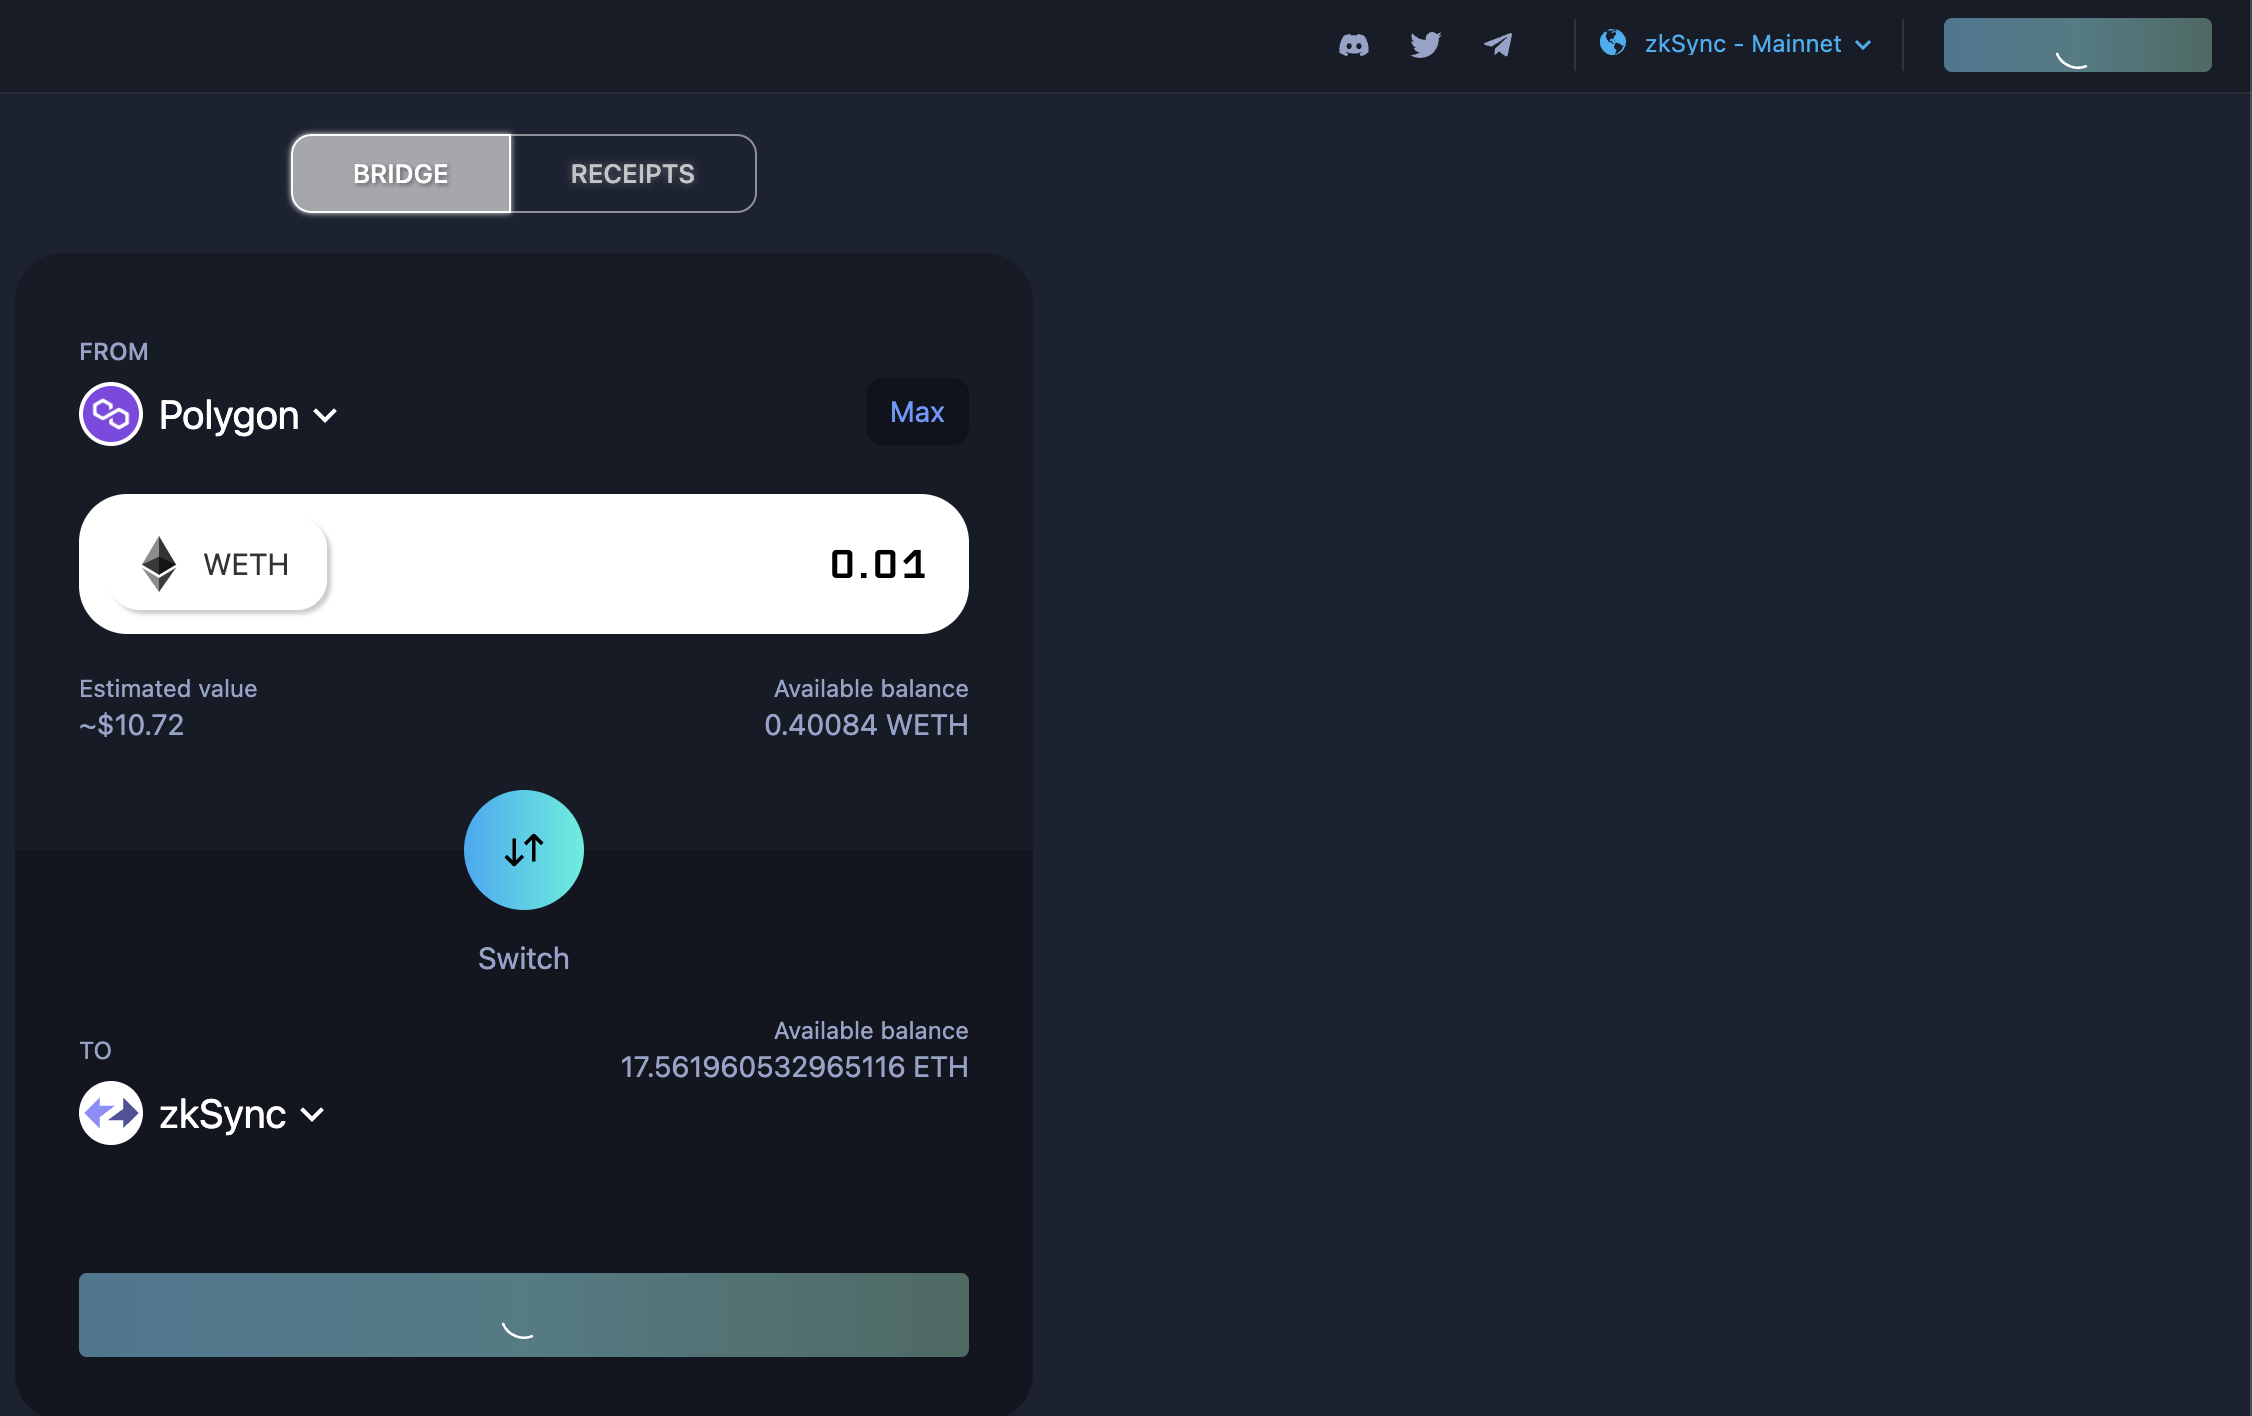Click the Max balance button
Image resolution: width=2252 pixels, height=1416 pixels.
[916, 411]
